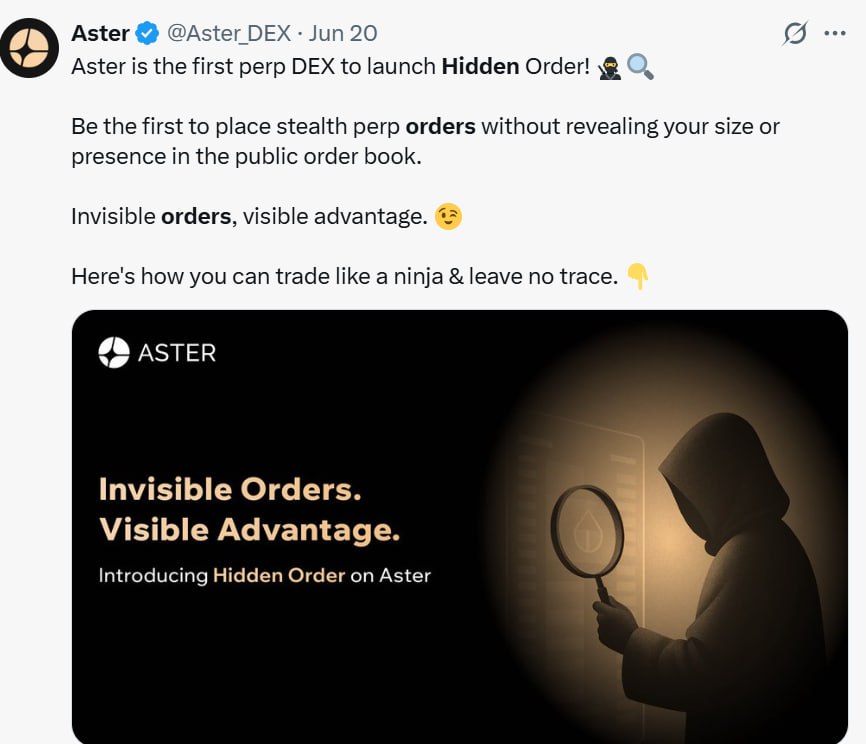Click the pointing down finger emoji
This screenshot has height=744, width=866.
click(x=637, y=276)
